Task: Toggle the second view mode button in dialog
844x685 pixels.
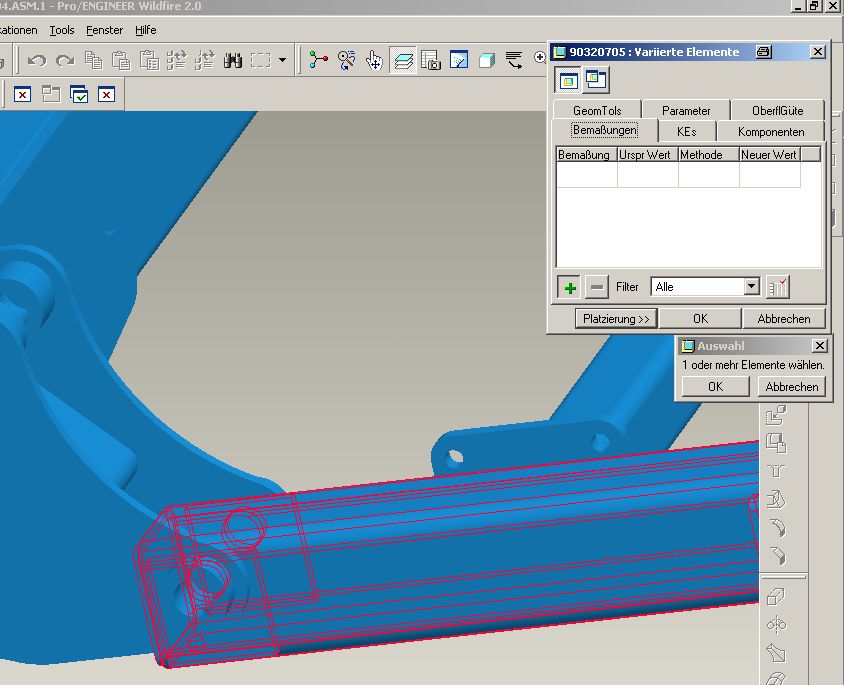Action: pos(596,80)
